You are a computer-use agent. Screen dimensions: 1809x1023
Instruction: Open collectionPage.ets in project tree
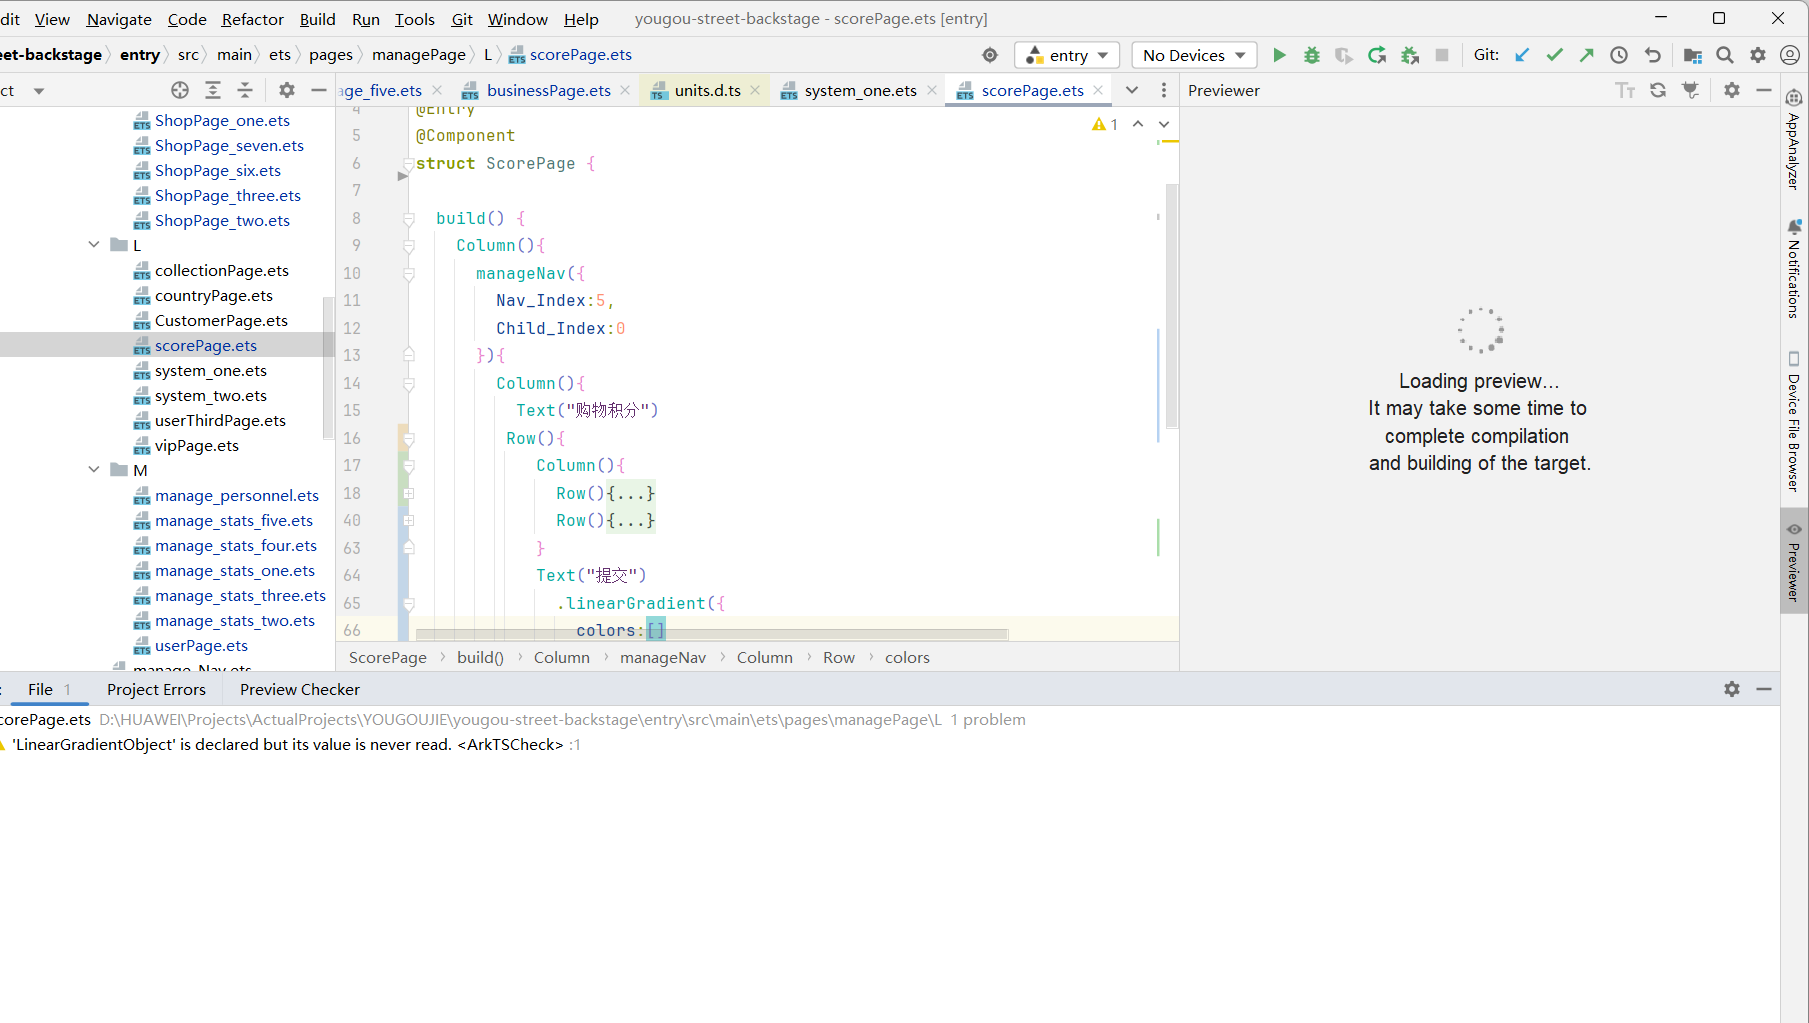221,270
